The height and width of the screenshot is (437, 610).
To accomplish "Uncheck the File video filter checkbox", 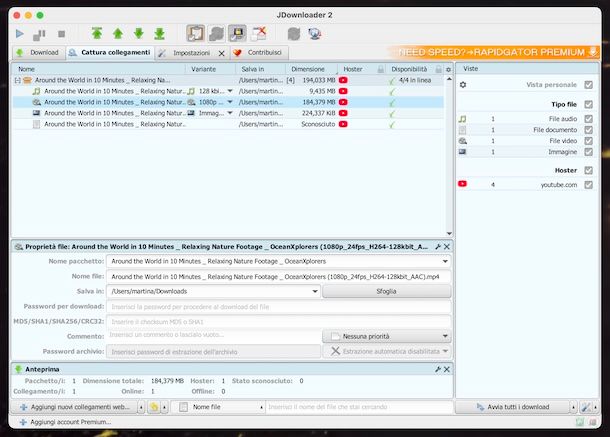I will click(588, 141).
